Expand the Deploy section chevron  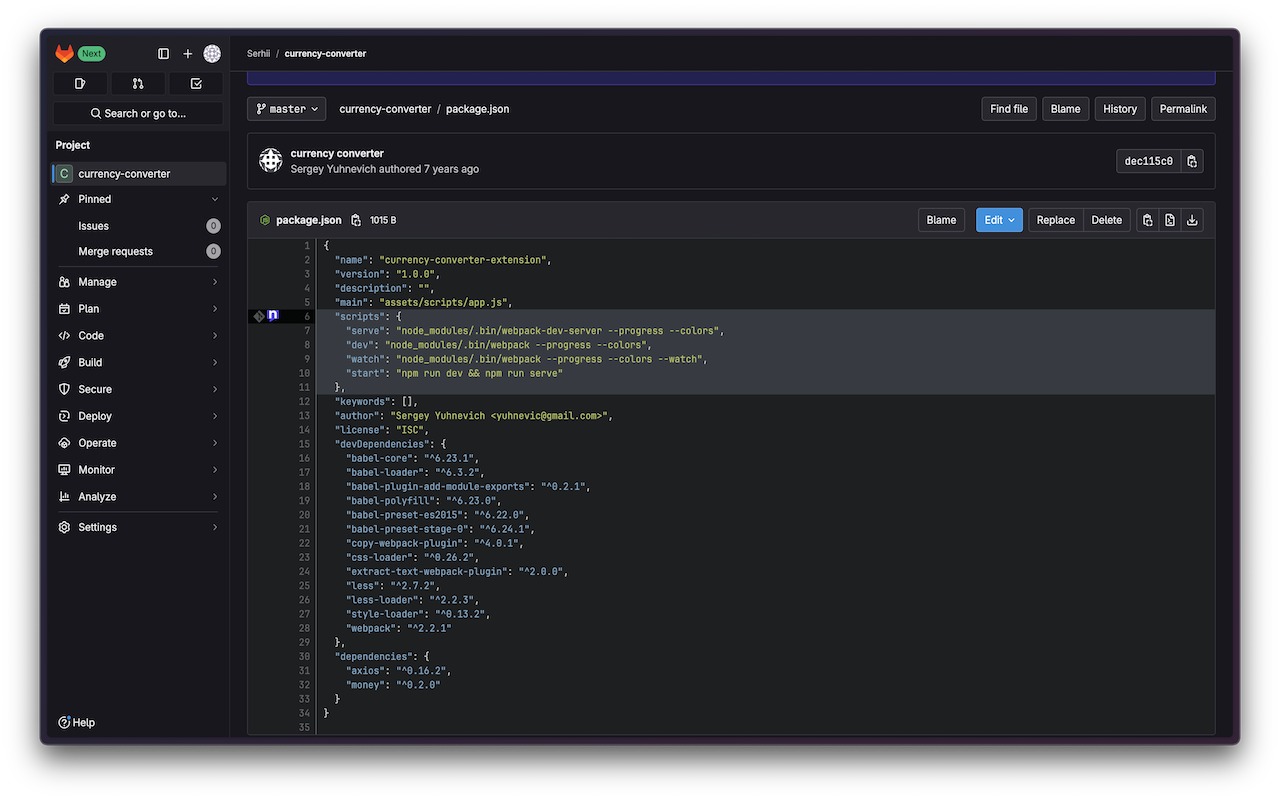215,416
